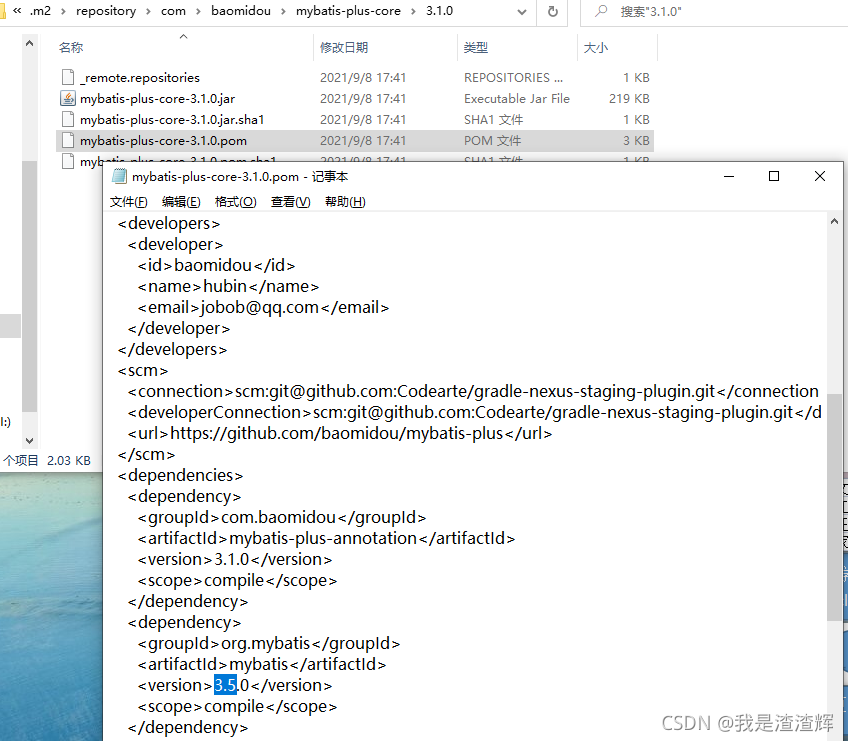Select the file mybatis-plus-core-3.1.0.pom

click(x=163, y=140)
